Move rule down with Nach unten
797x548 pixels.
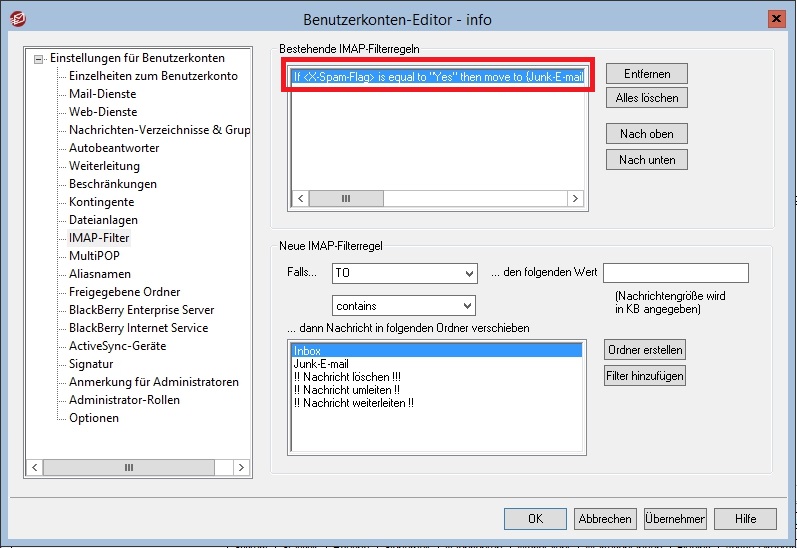646,160
